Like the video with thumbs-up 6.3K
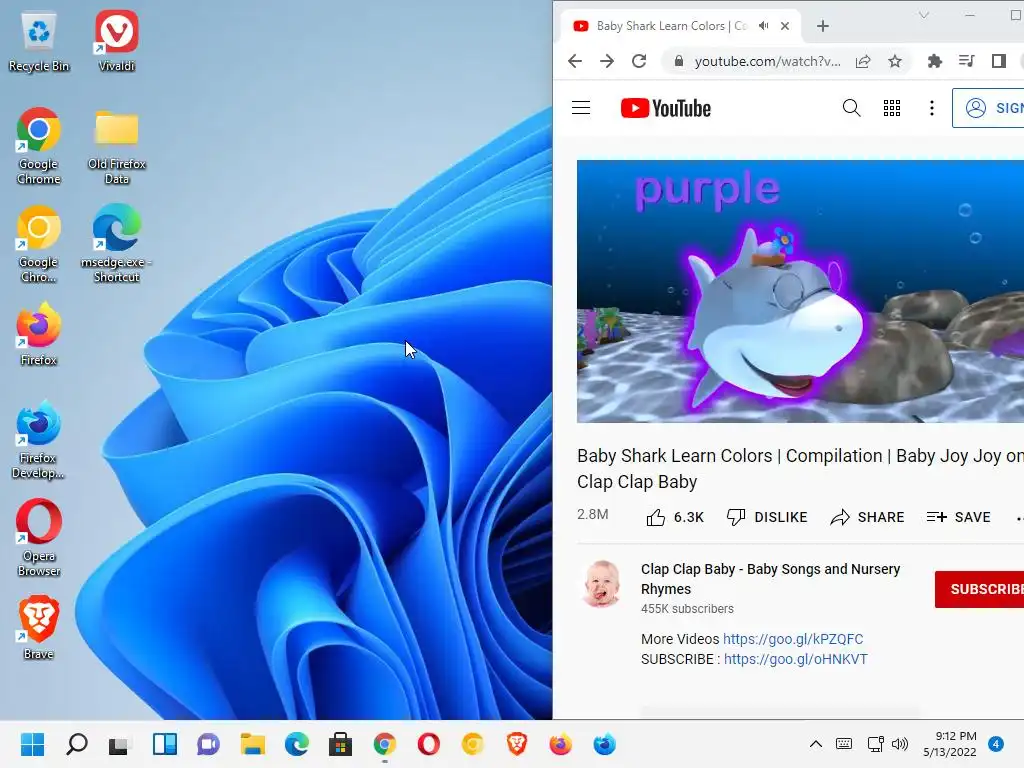 pos(675,517)
